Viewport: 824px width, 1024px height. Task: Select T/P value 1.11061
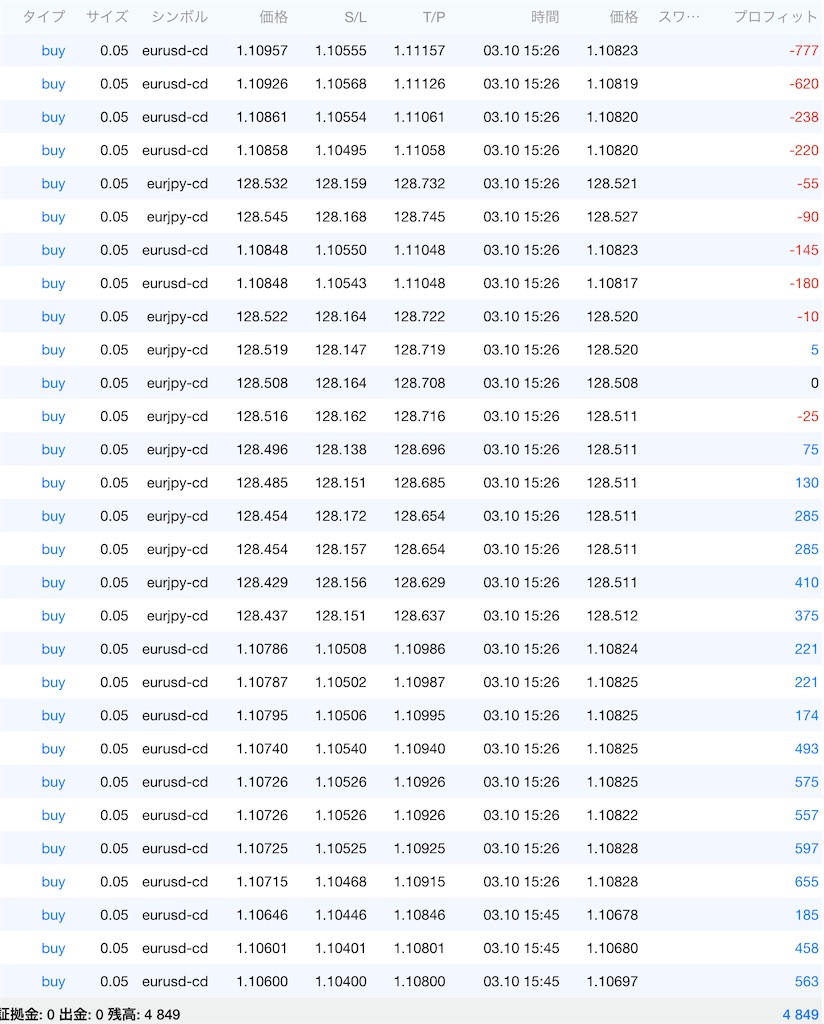click(419, 117)
